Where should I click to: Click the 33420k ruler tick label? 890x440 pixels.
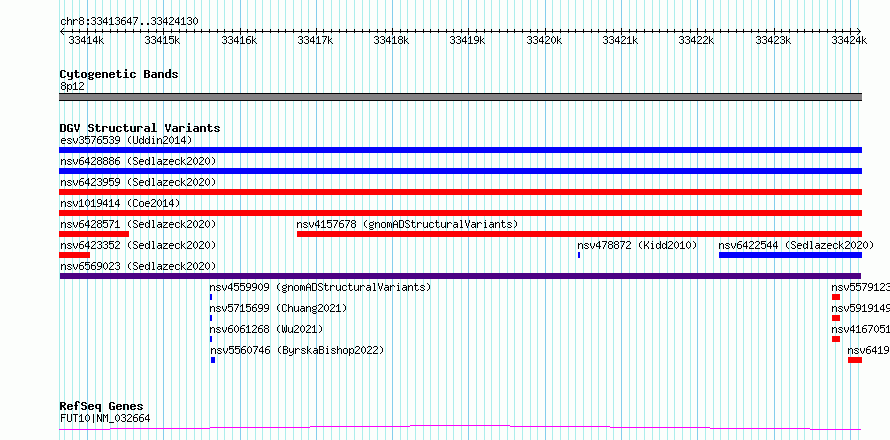pos(544,40)
